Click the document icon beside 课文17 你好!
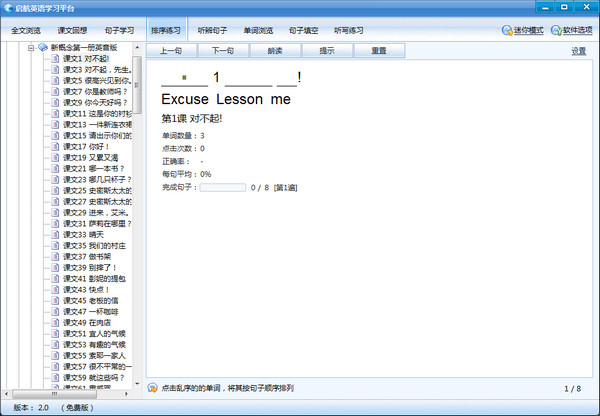Viewport: 600px width, 416px height. click(x=55, y=147)
